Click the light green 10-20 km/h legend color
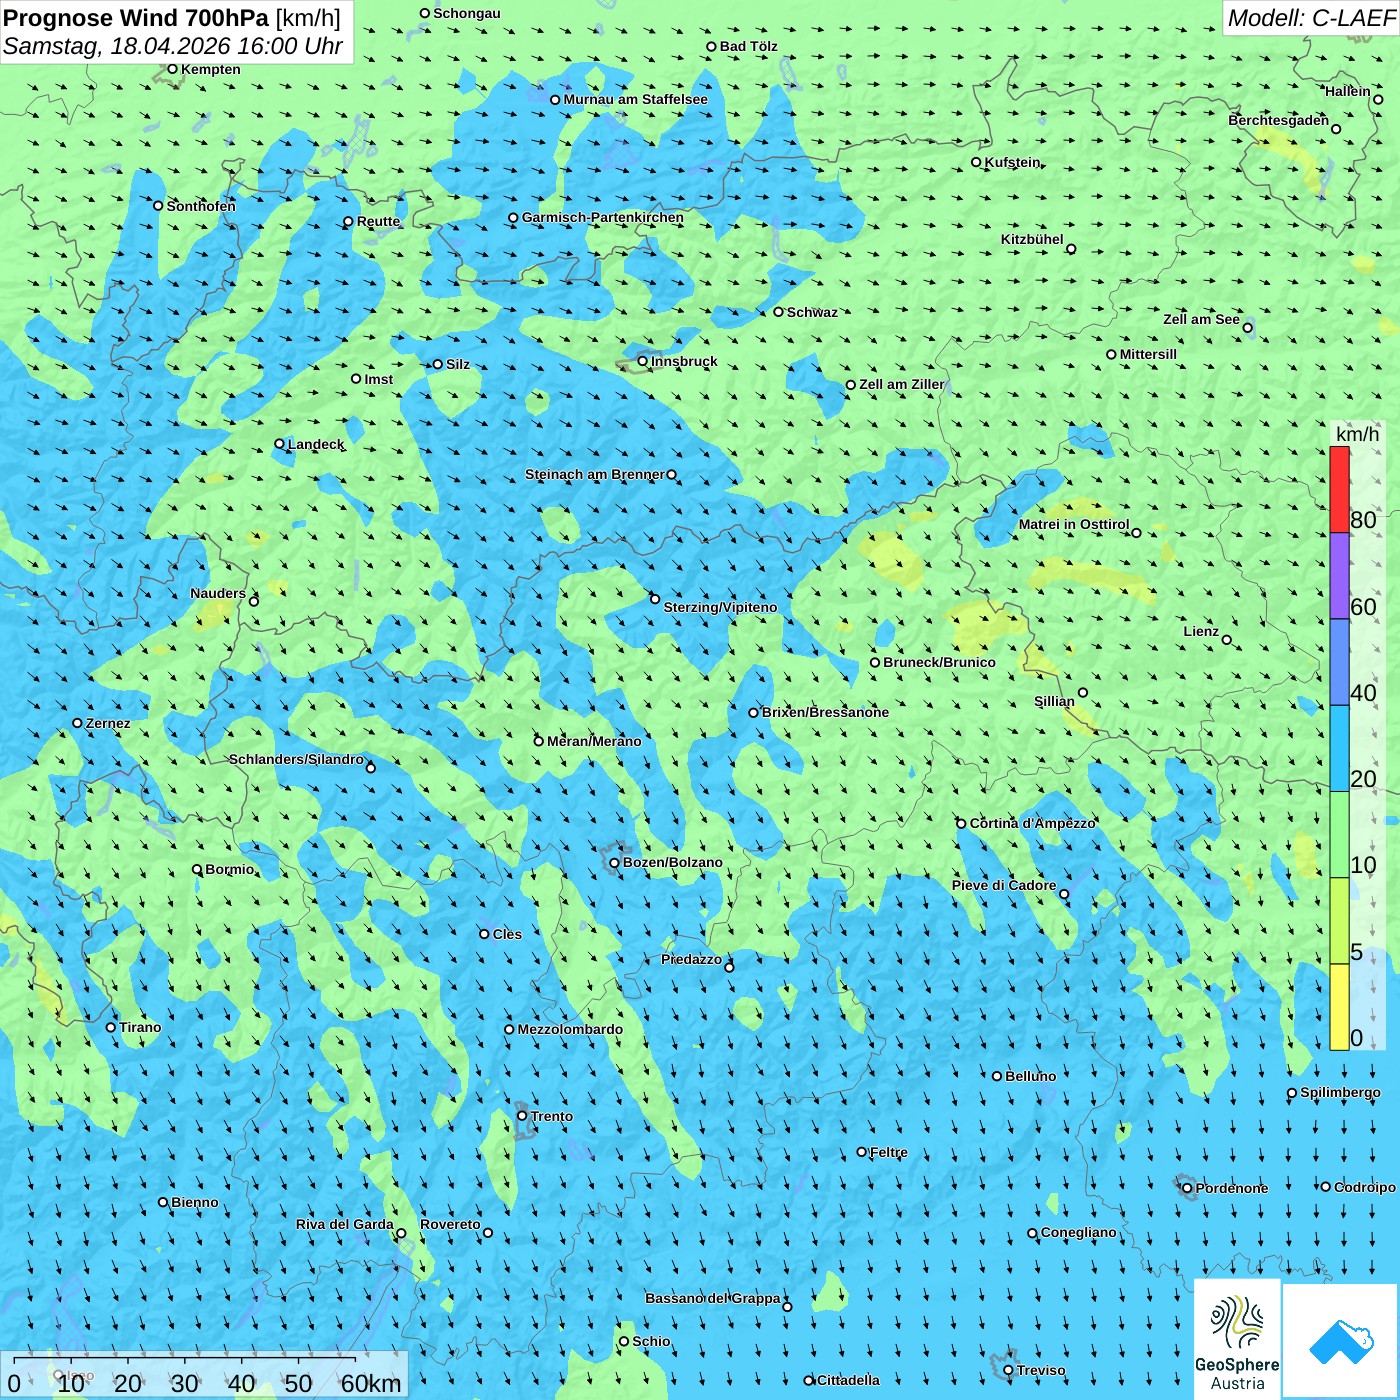This screenshot has height=1400, width=1400. point(1339,835)
